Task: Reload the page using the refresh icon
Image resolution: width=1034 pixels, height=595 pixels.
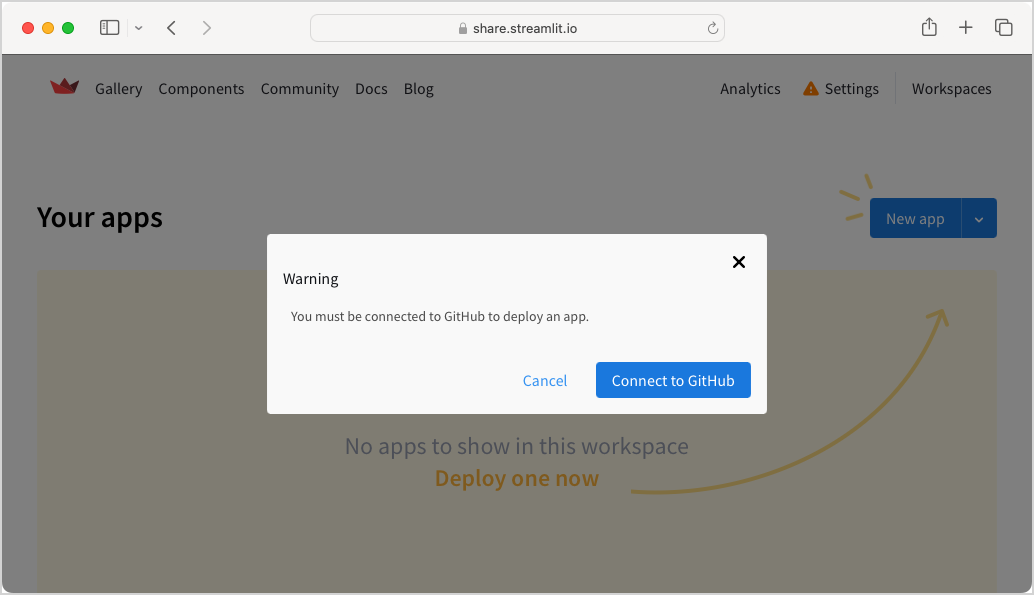Action: [712, 28]
